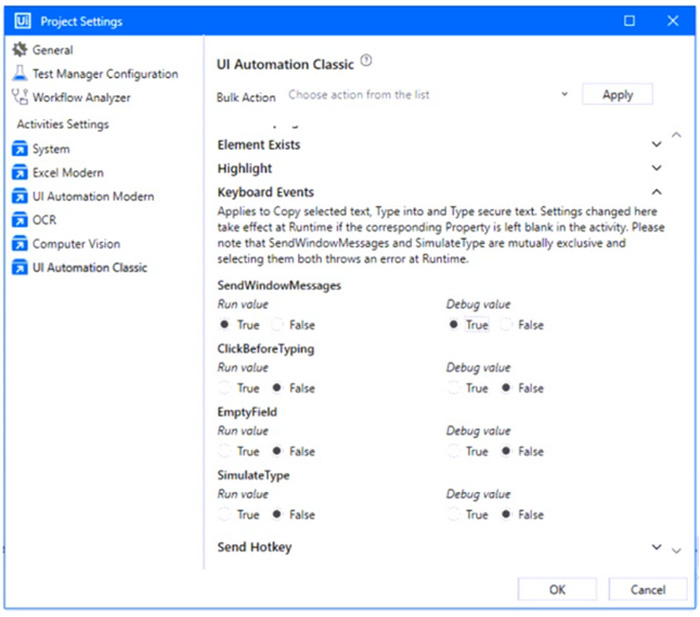Screen dimensions: 700x617
Task: Set SendWindowMessages Debug value to True
Action: pyautogui.click(x=454, y=324)
